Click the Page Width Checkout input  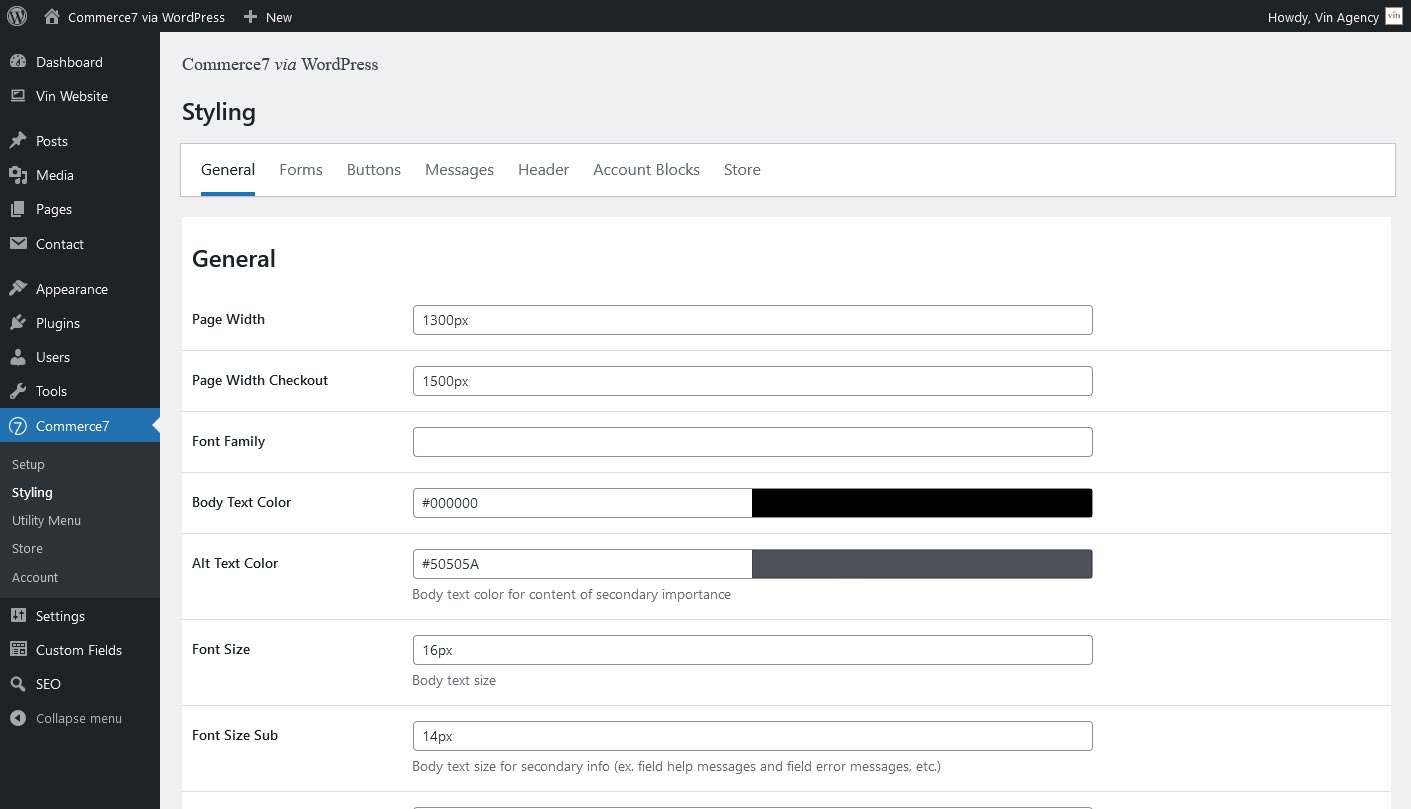pos(752,381)
